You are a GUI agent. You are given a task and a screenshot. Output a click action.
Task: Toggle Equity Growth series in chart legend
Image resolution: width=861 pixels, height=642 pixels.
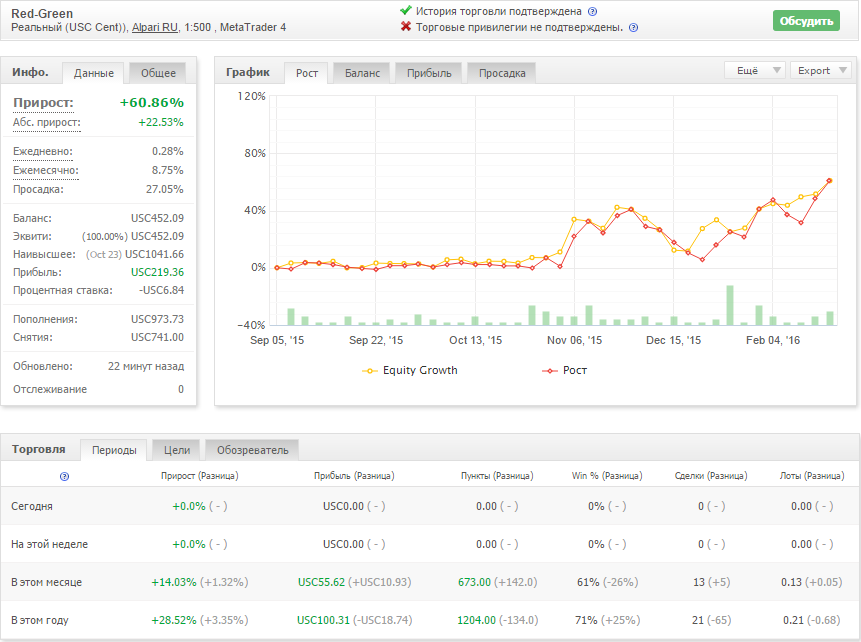click(410, 370)
